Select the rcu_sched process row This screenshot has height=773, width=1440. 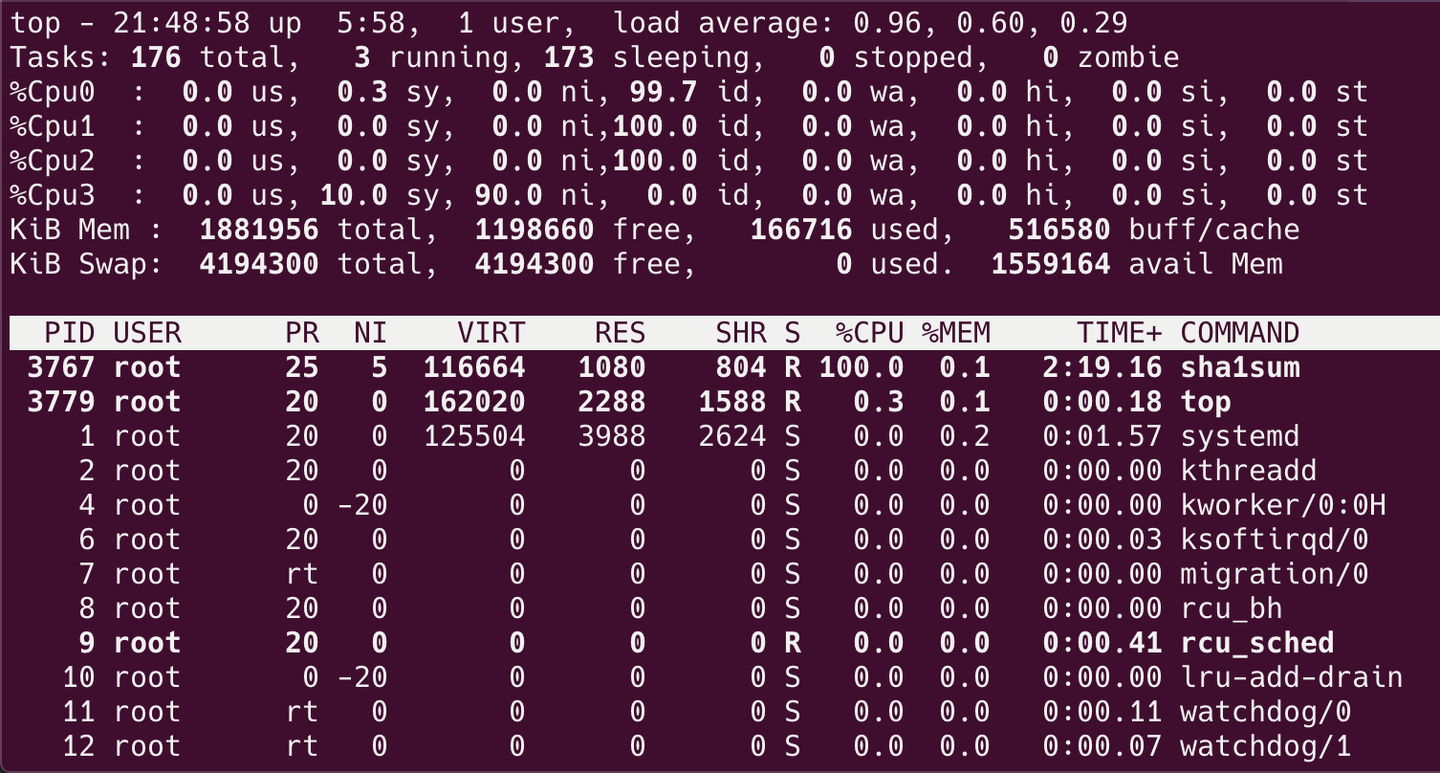point(700,643)
